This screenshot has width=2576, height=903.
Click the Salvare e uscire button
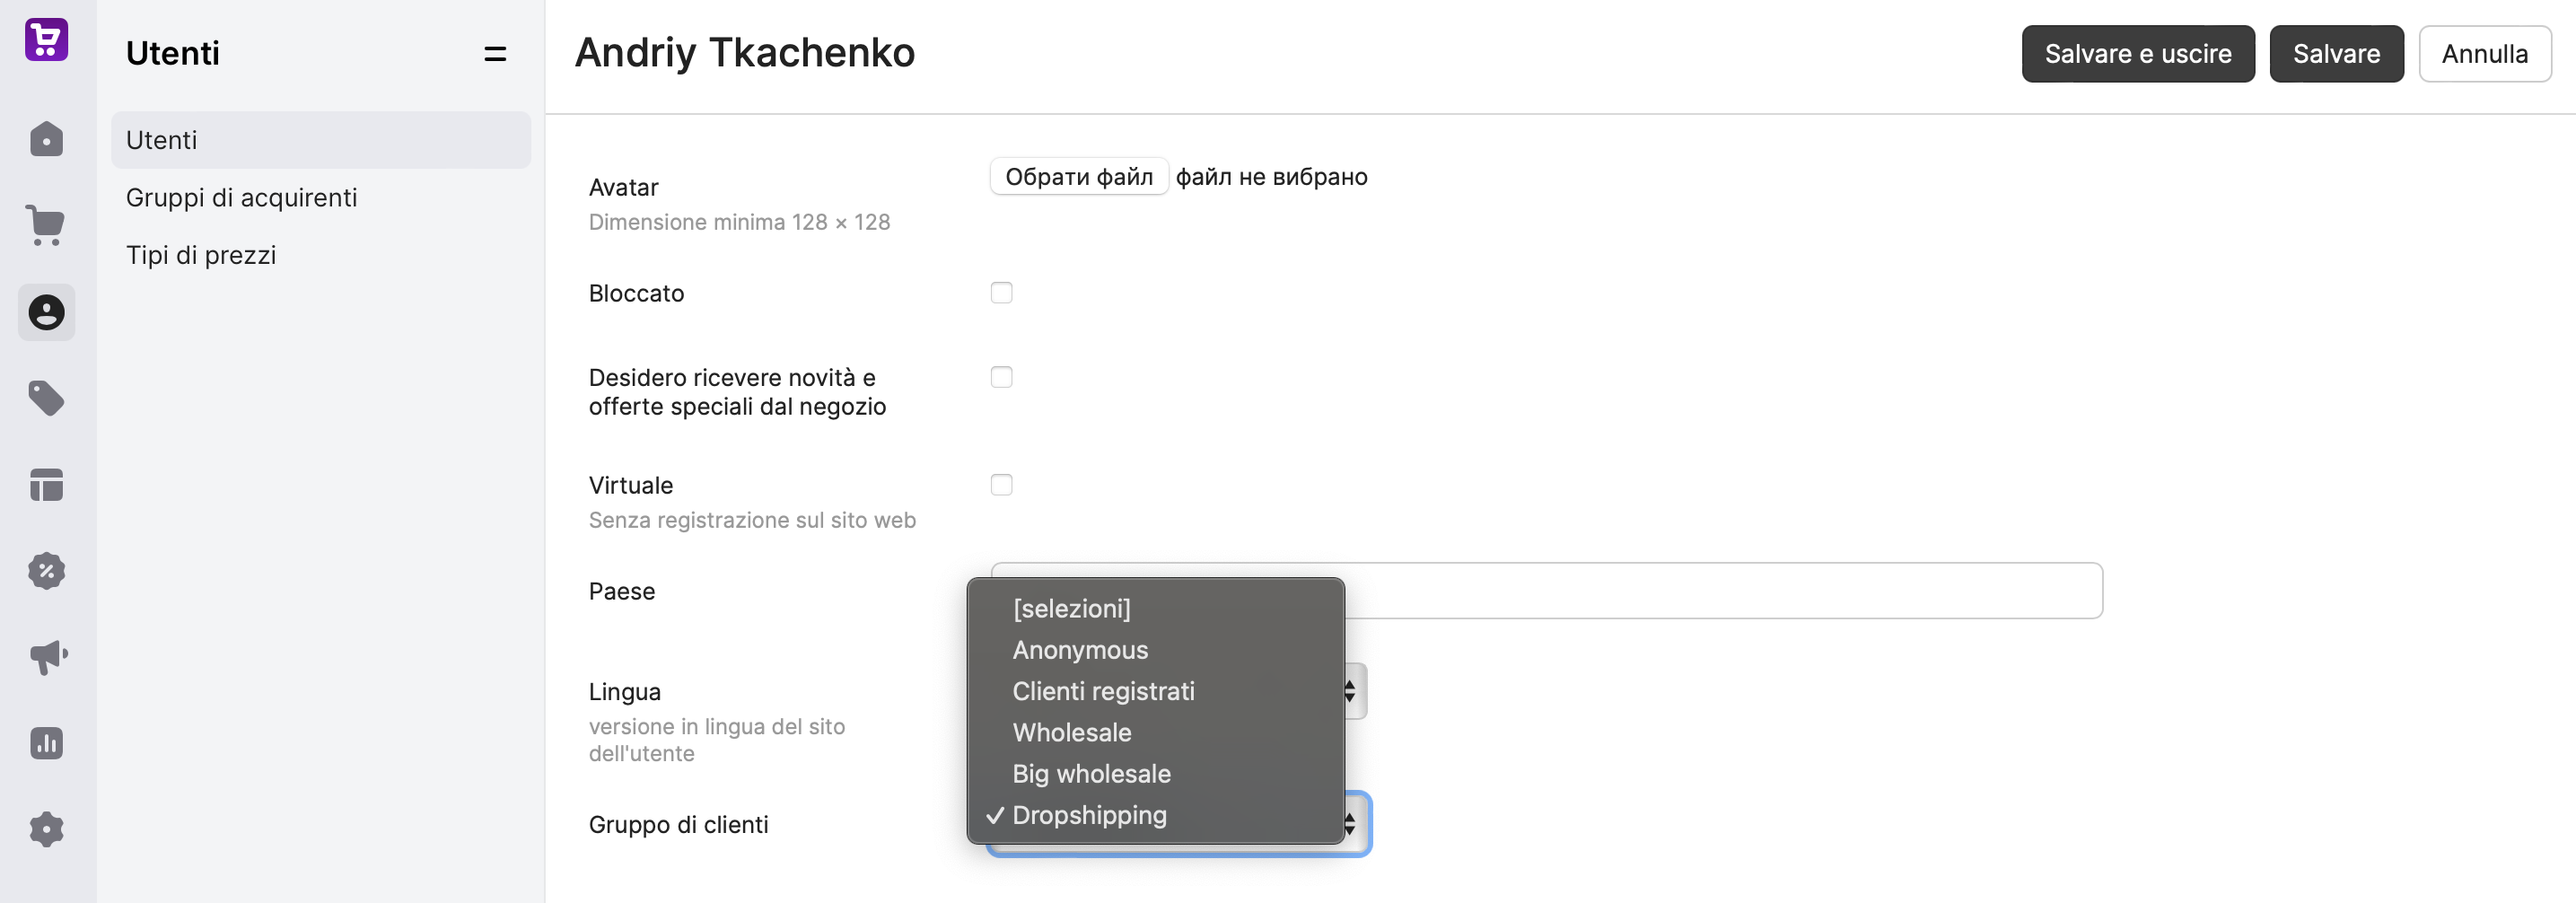pos(2138,54)
